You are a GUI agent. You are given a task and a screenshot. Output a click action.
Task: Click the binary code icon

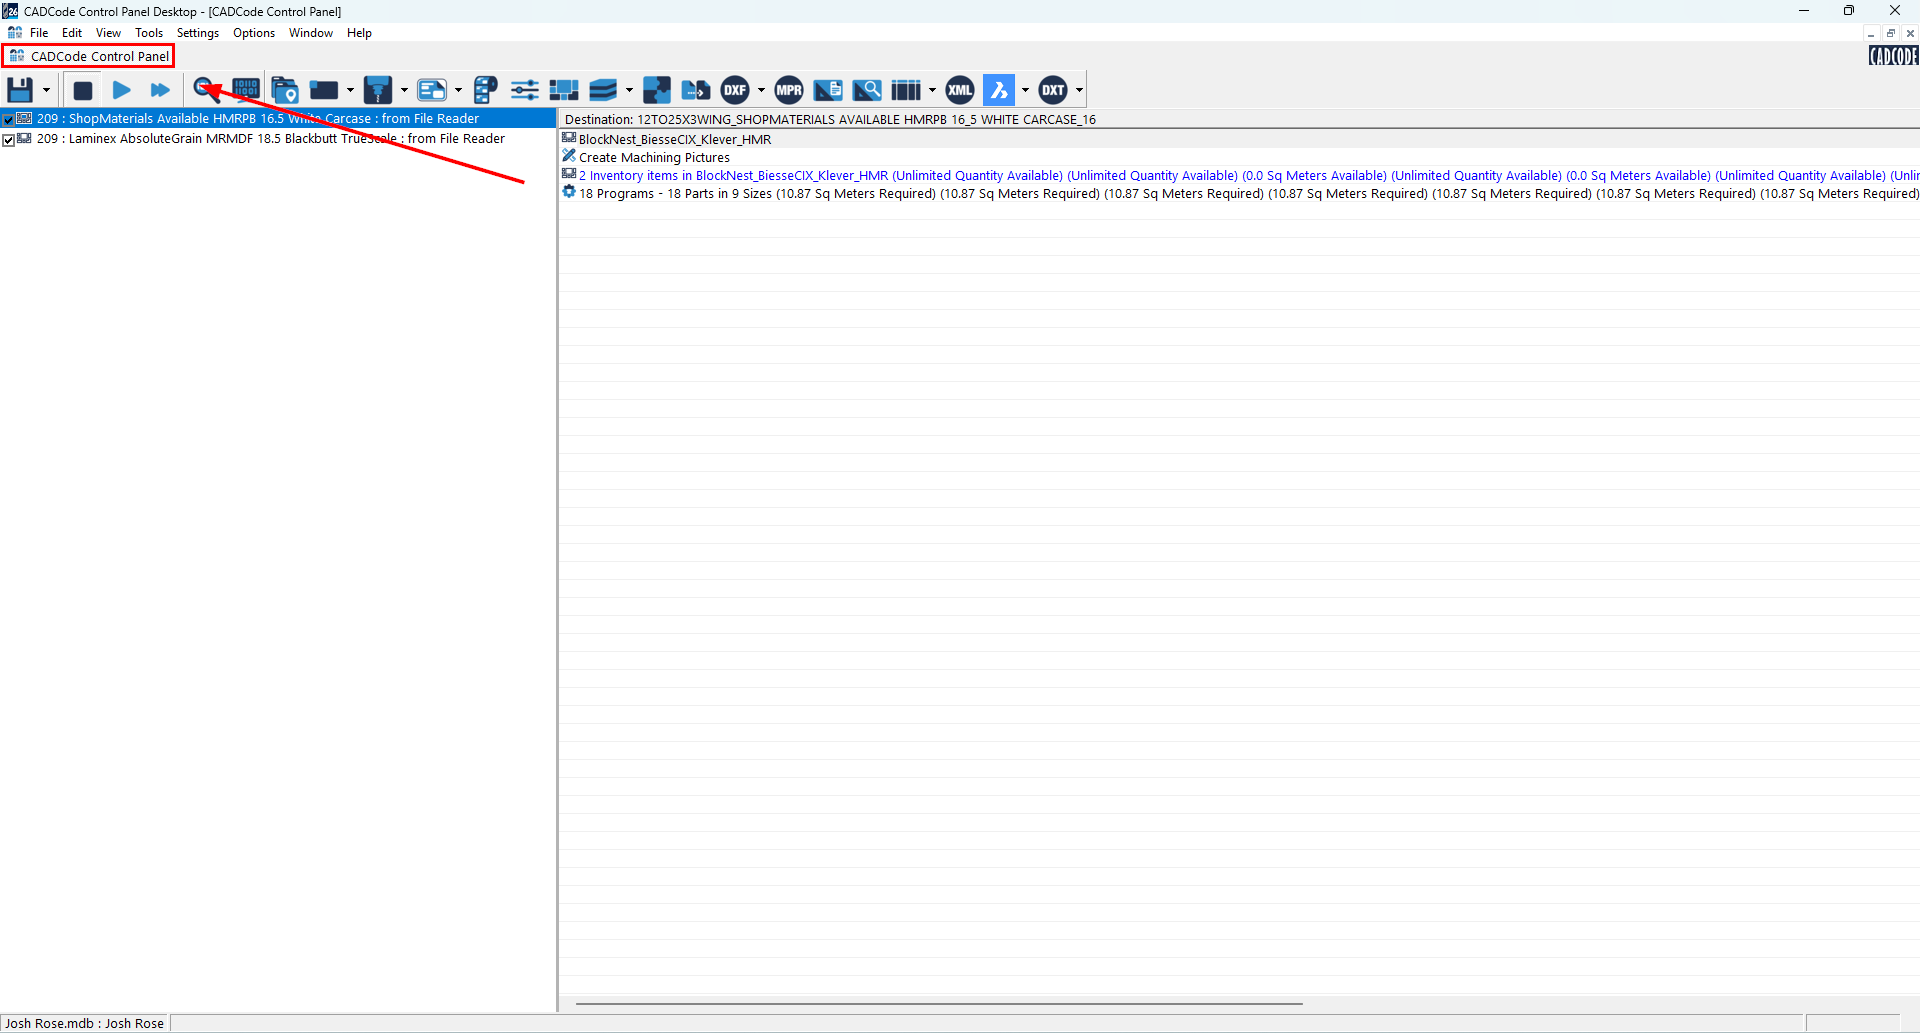[246, 90]
